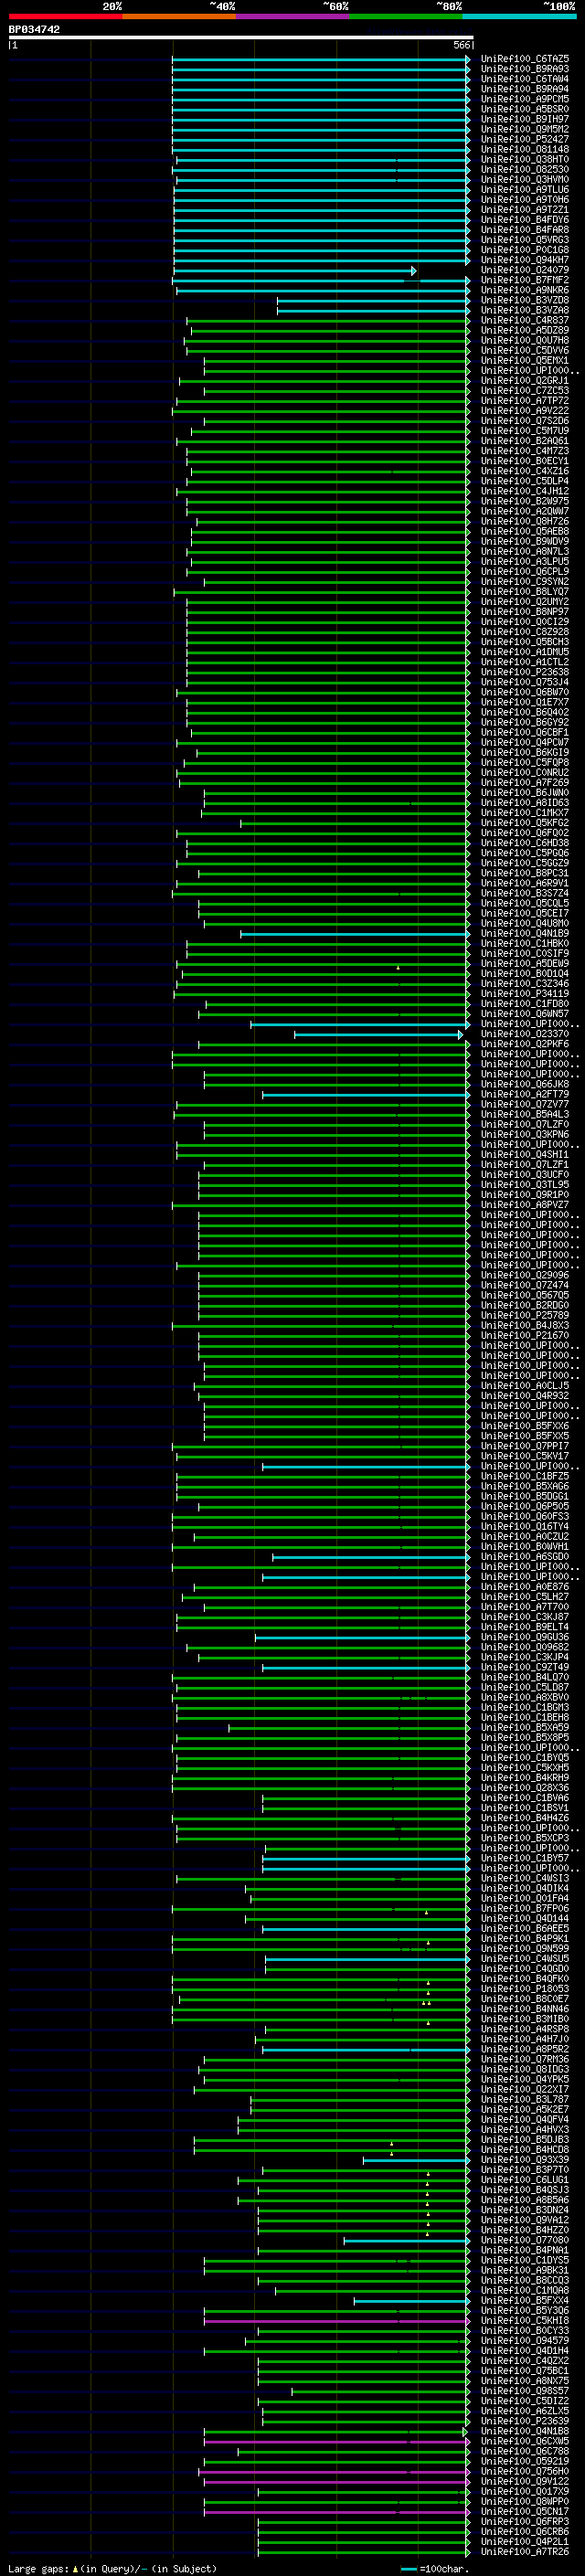The width and height of the screenshot is (585, 2576).
Task: Select the UniRef100_Q6BW70 label
Action: tap(524, 692)
